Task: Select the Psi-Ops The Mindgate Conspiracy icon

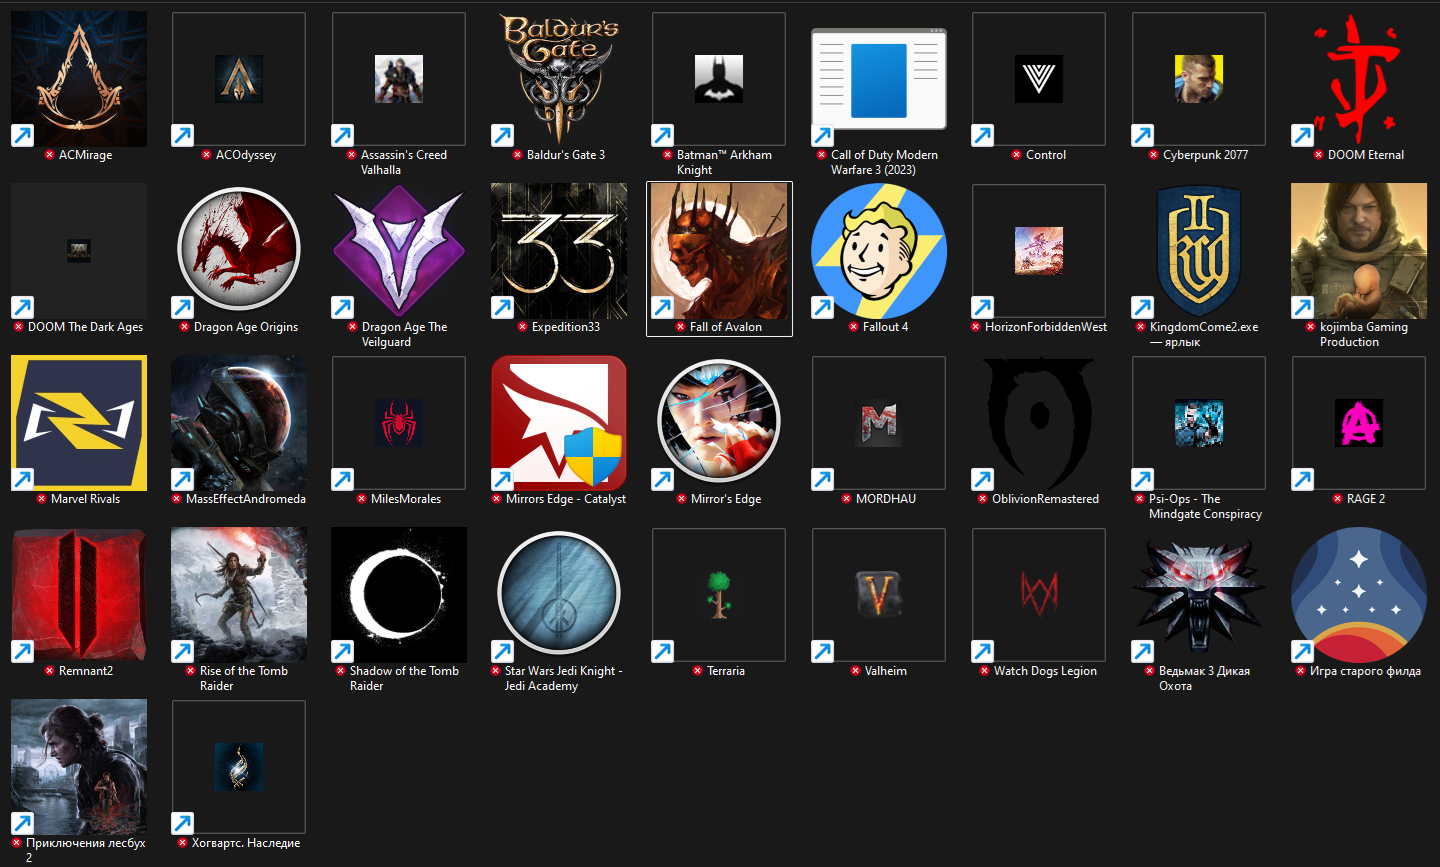Action: pos(1199,423)
